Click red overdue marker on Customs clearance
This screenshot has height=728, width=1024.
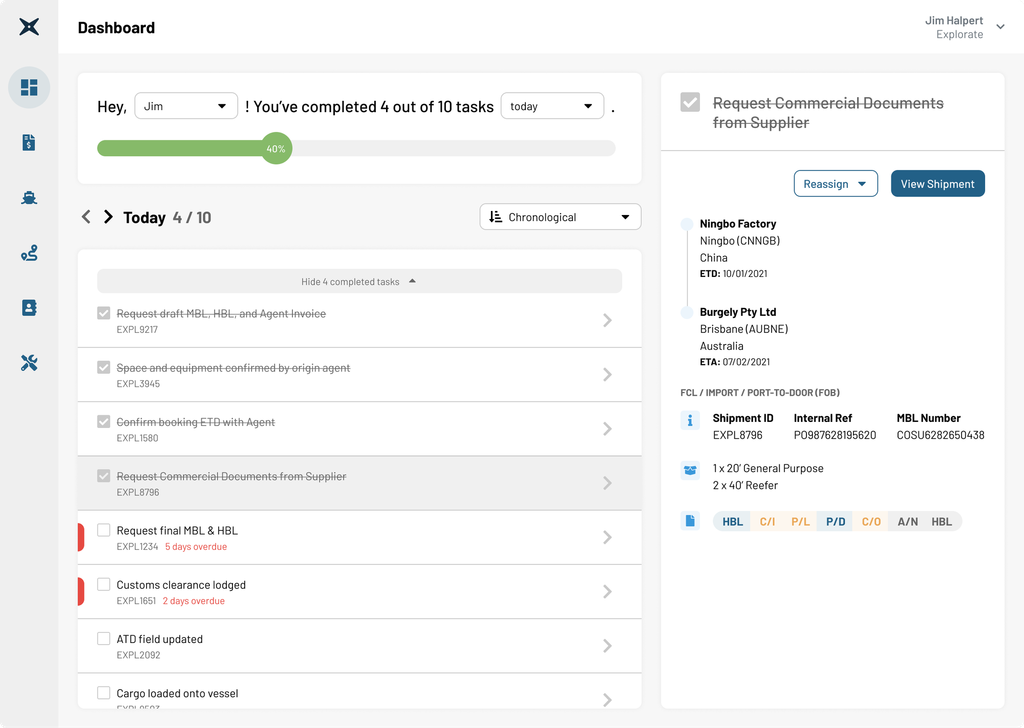(81, 591)
